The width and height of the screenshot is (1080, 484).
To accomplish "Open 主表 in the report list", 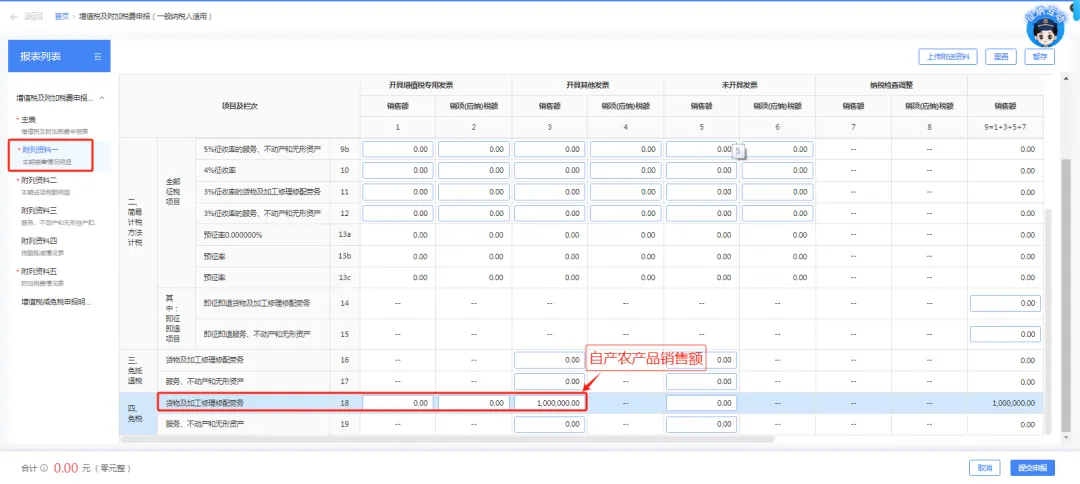I will pos(28,120).
